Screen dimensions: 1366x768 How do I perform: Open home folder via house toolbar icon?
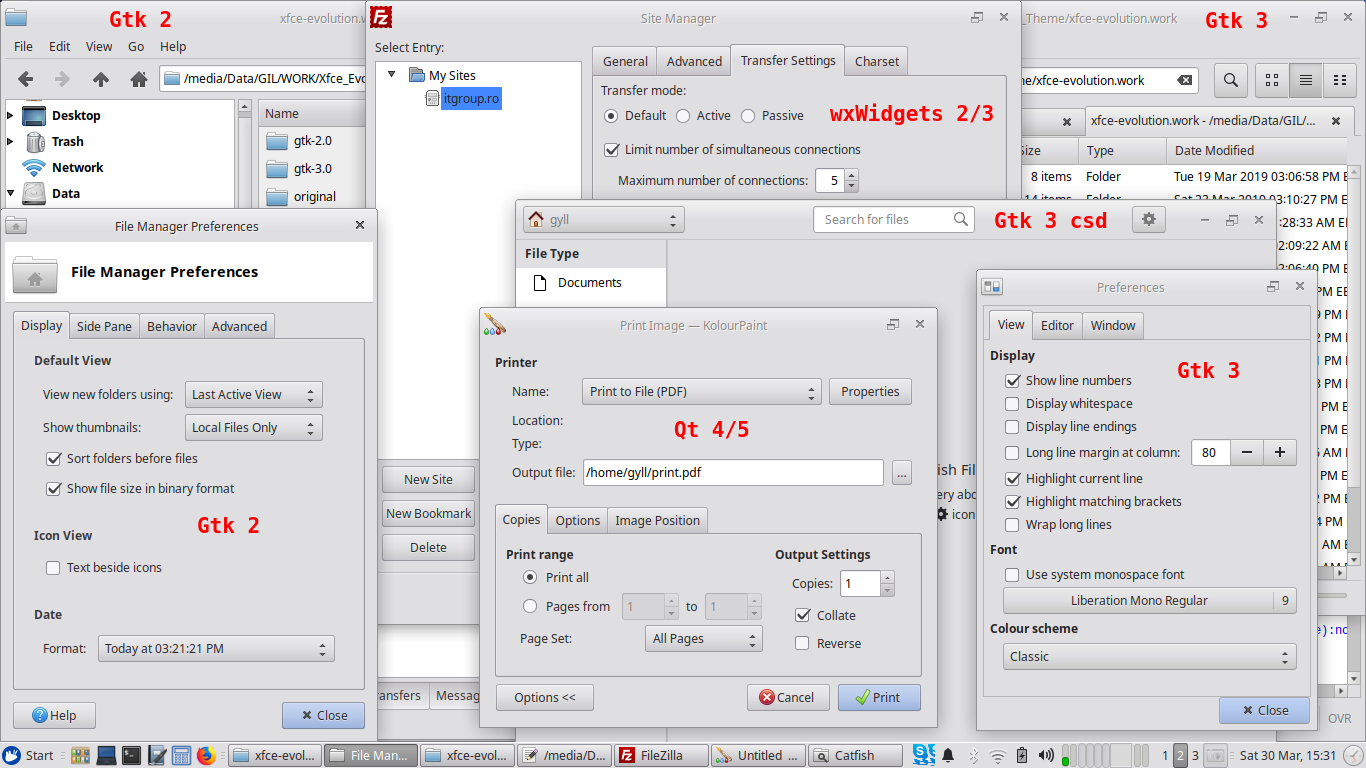tap(139, 79)
